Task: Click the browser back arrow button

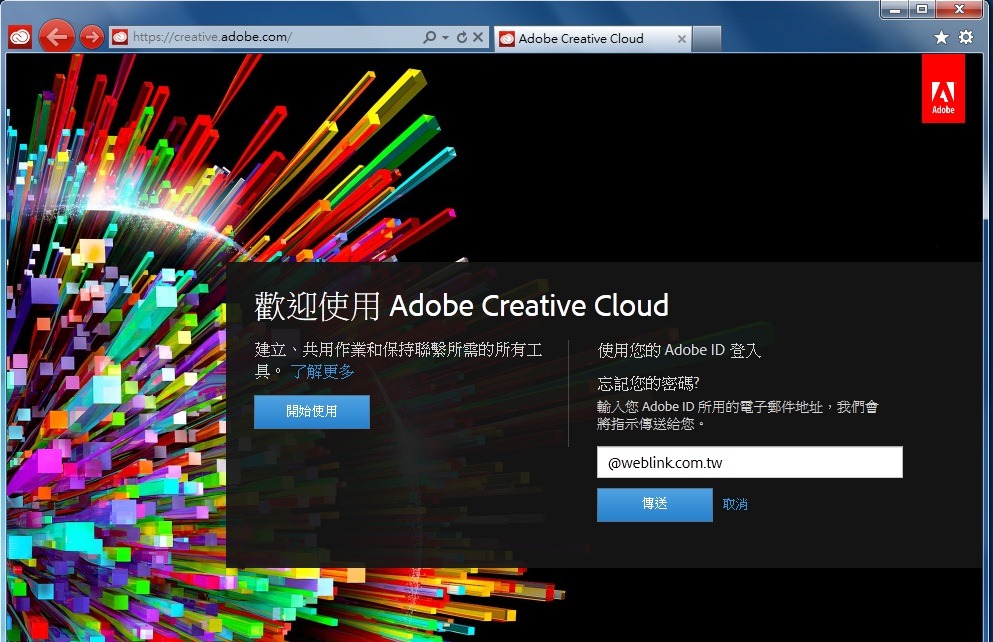Action: click(x=56, y=37)
